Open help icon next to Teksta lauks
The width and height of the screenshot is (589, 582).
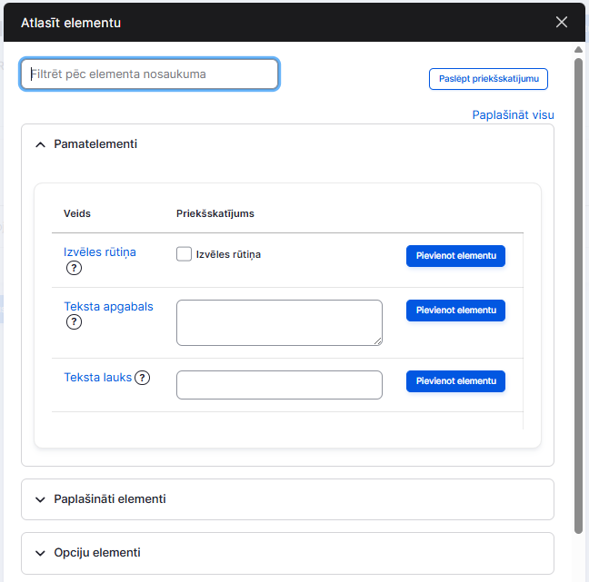click(142, 378)
